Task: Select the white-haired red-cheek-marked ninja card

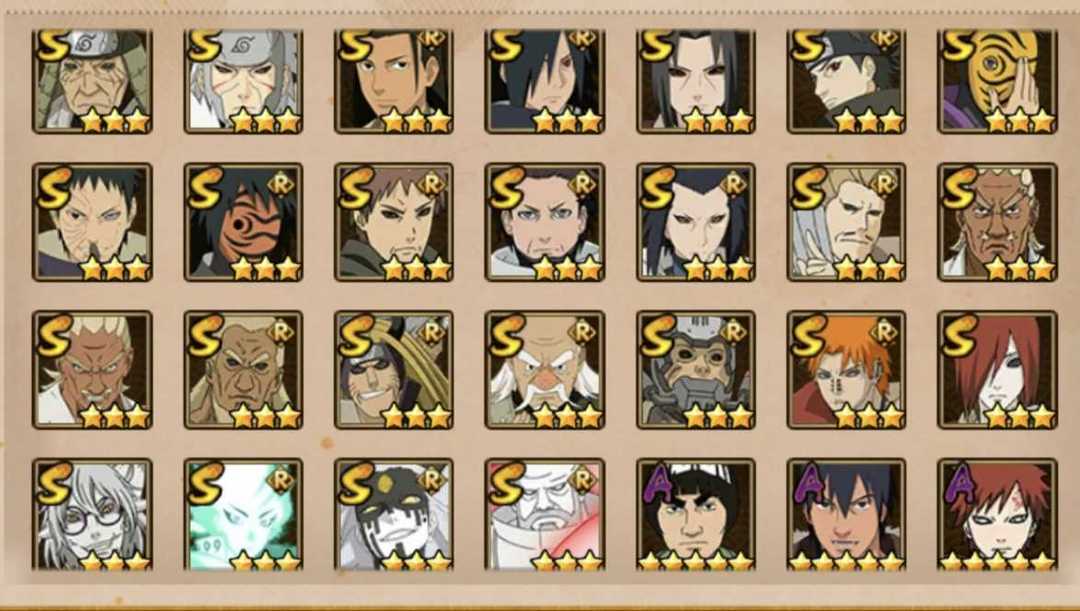Action: (243, 81)
